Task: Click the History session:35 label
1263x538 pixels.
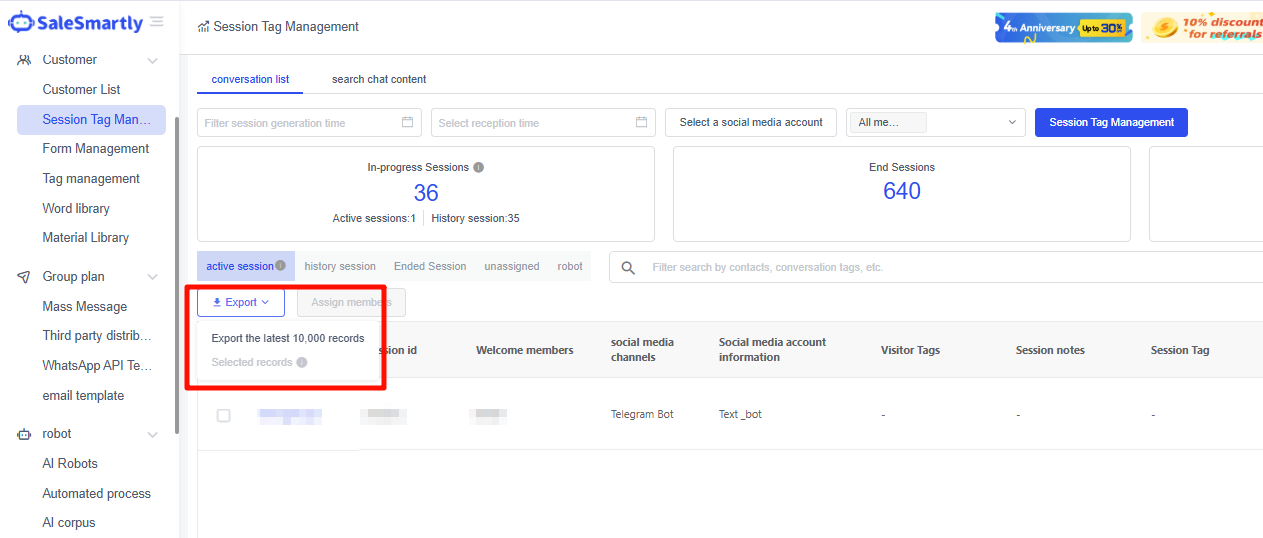Action: (x=475, y=218)
